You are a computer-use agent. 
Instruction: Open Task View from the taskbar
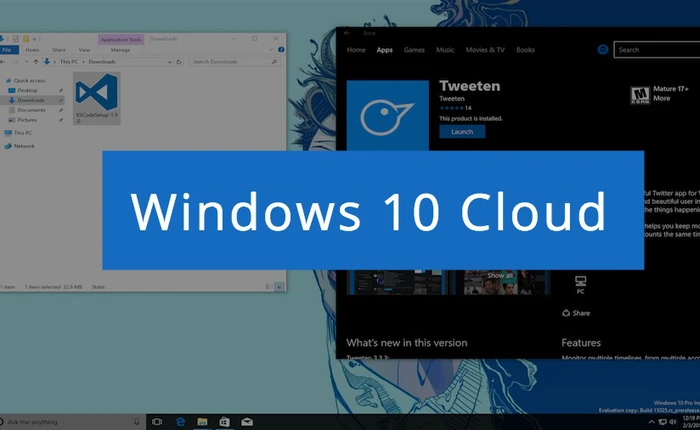pos(157,422)
